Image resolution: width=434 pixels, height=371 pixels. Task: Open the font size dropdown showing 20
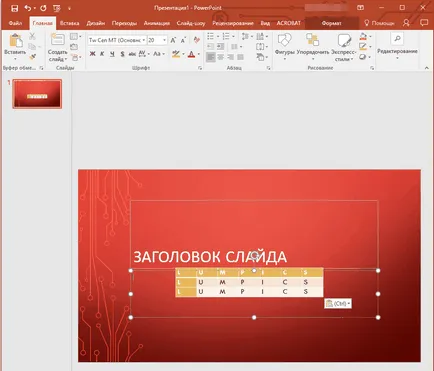pos(164,40)
